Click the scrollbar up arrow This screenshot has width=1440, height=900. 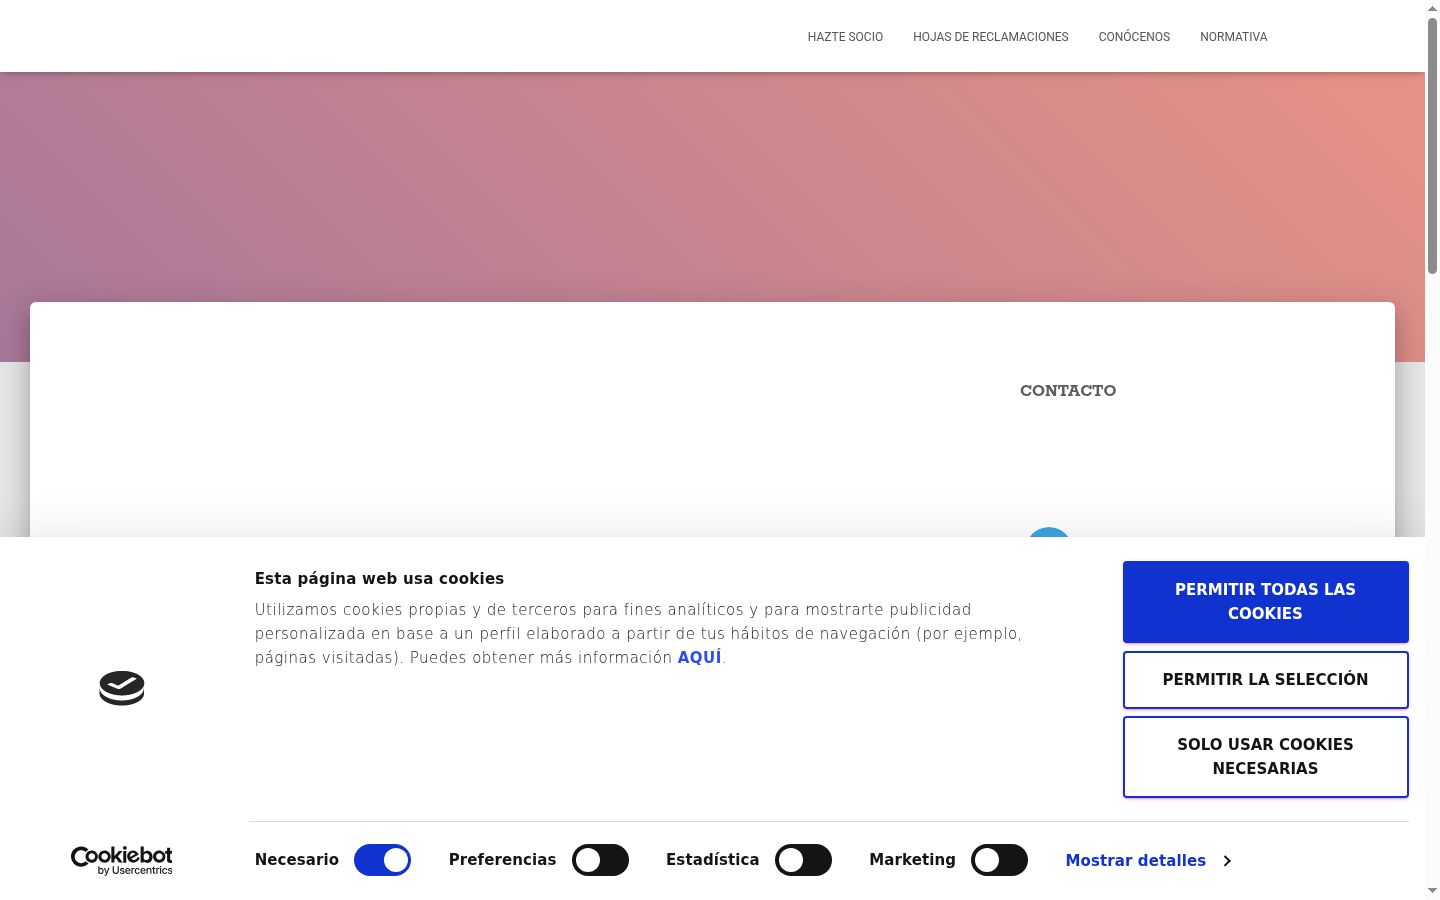click(1432, 8)
